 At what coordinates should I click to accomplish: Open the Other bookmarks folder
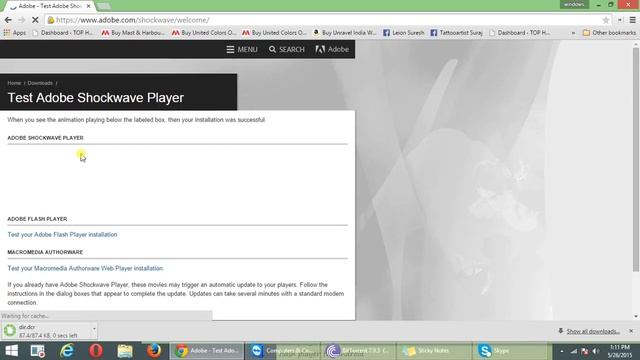609,33
